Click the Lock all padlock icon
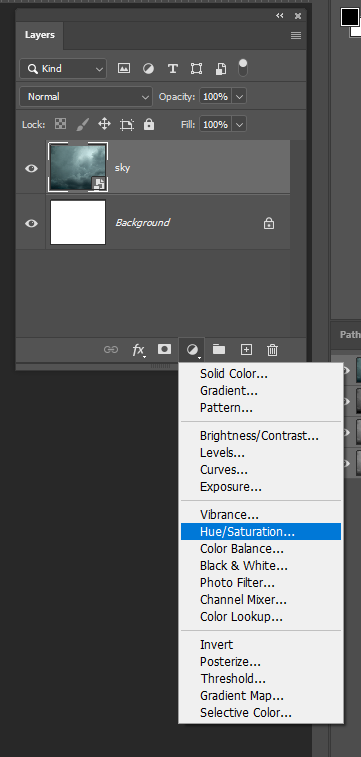This screenshot has height=757, width=361. [149, 125]
